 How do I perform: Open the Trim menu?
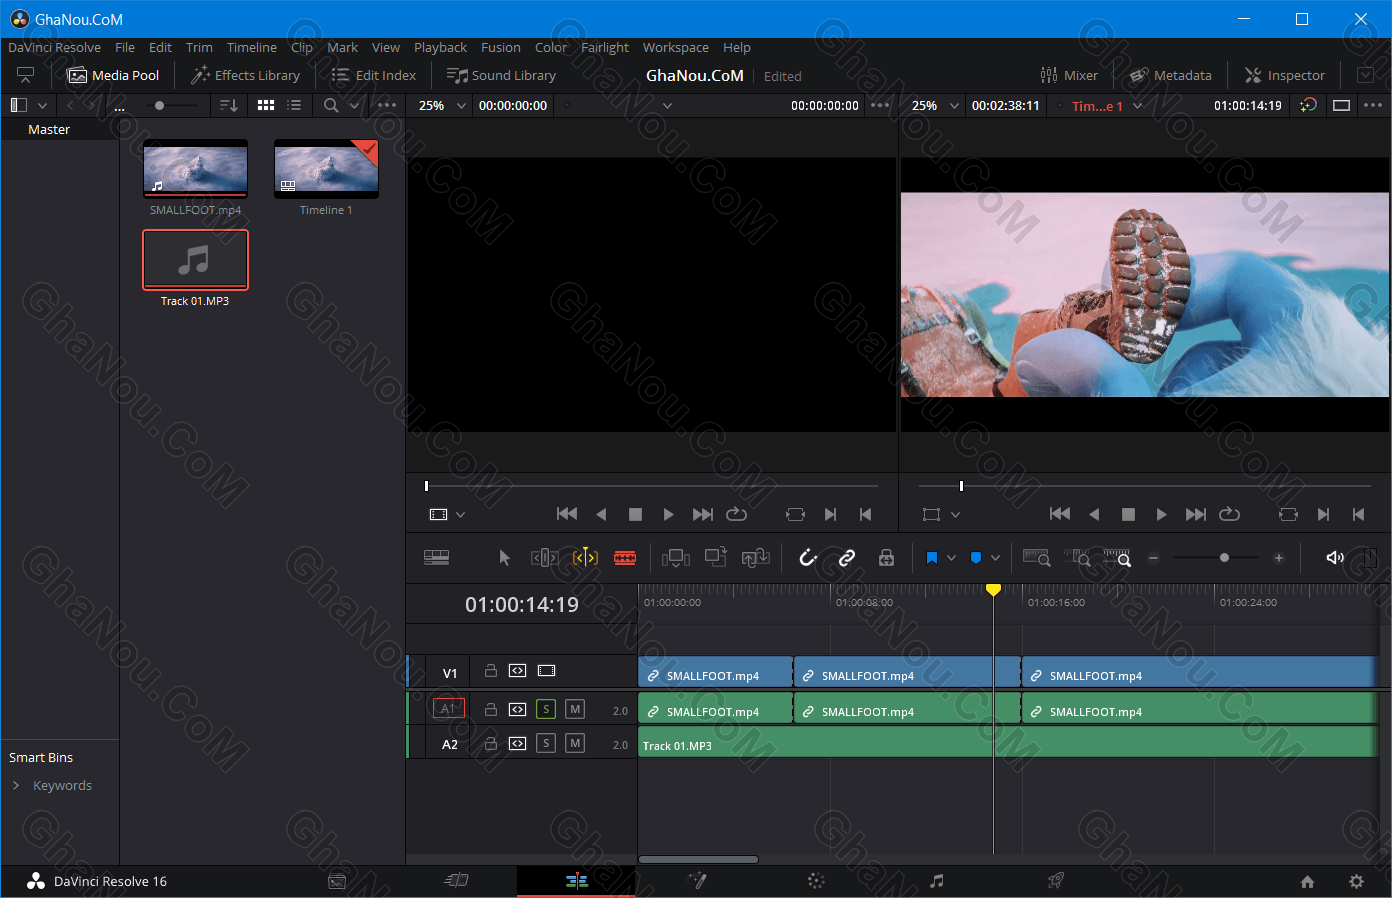point(199,47)
